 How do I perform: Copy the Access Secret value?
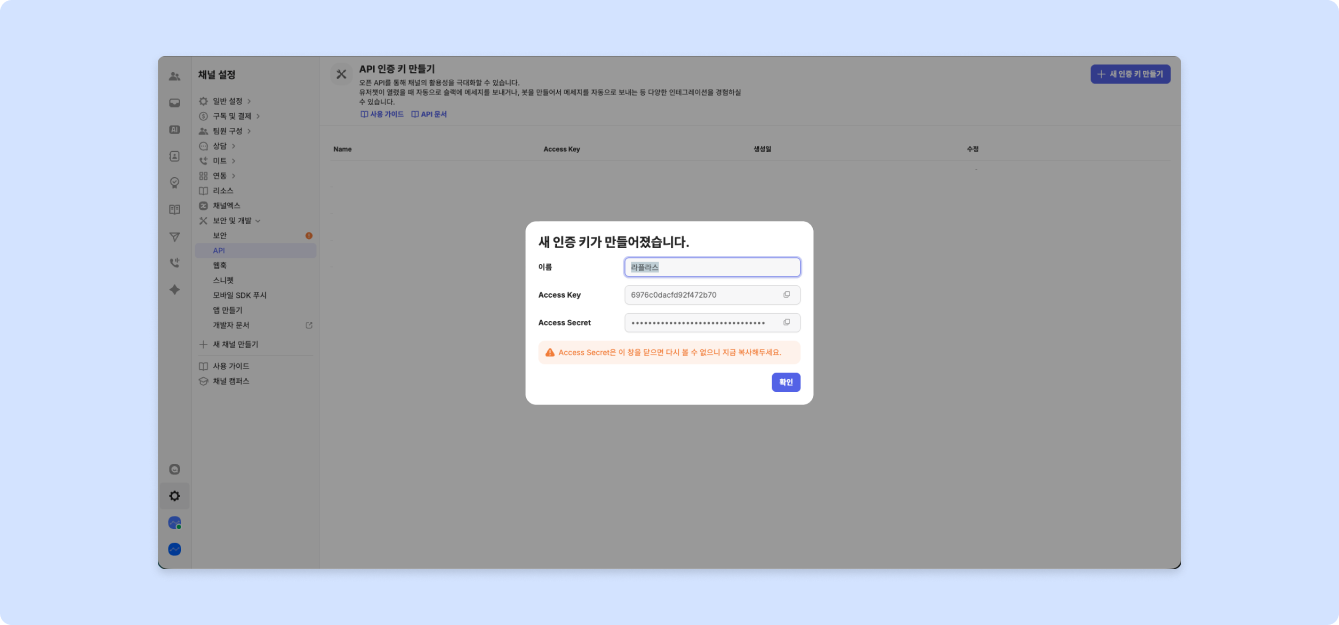coord(786,323)
